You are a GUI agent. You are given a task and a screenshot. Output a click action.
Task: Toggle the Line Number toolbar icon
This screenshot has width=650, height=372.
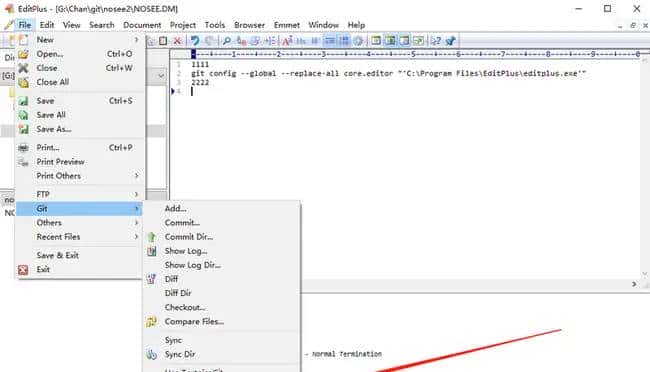344,41
